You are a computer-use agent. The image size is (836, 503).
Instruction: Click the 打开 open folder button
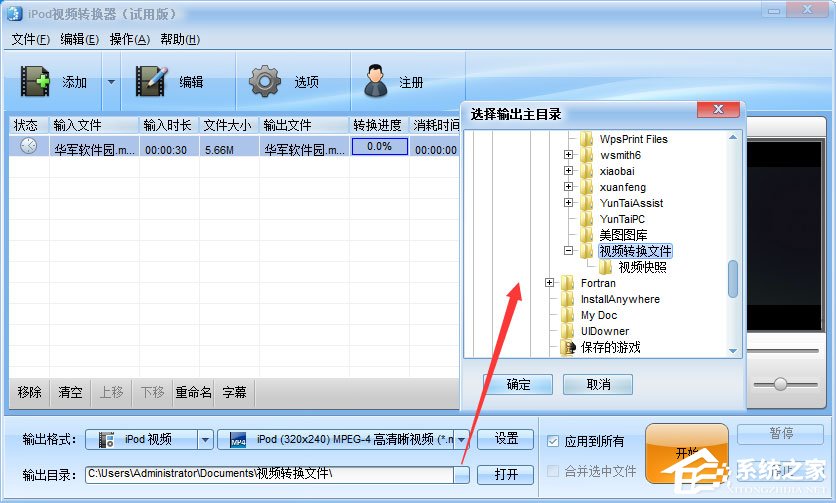click(x=505, y=474)
